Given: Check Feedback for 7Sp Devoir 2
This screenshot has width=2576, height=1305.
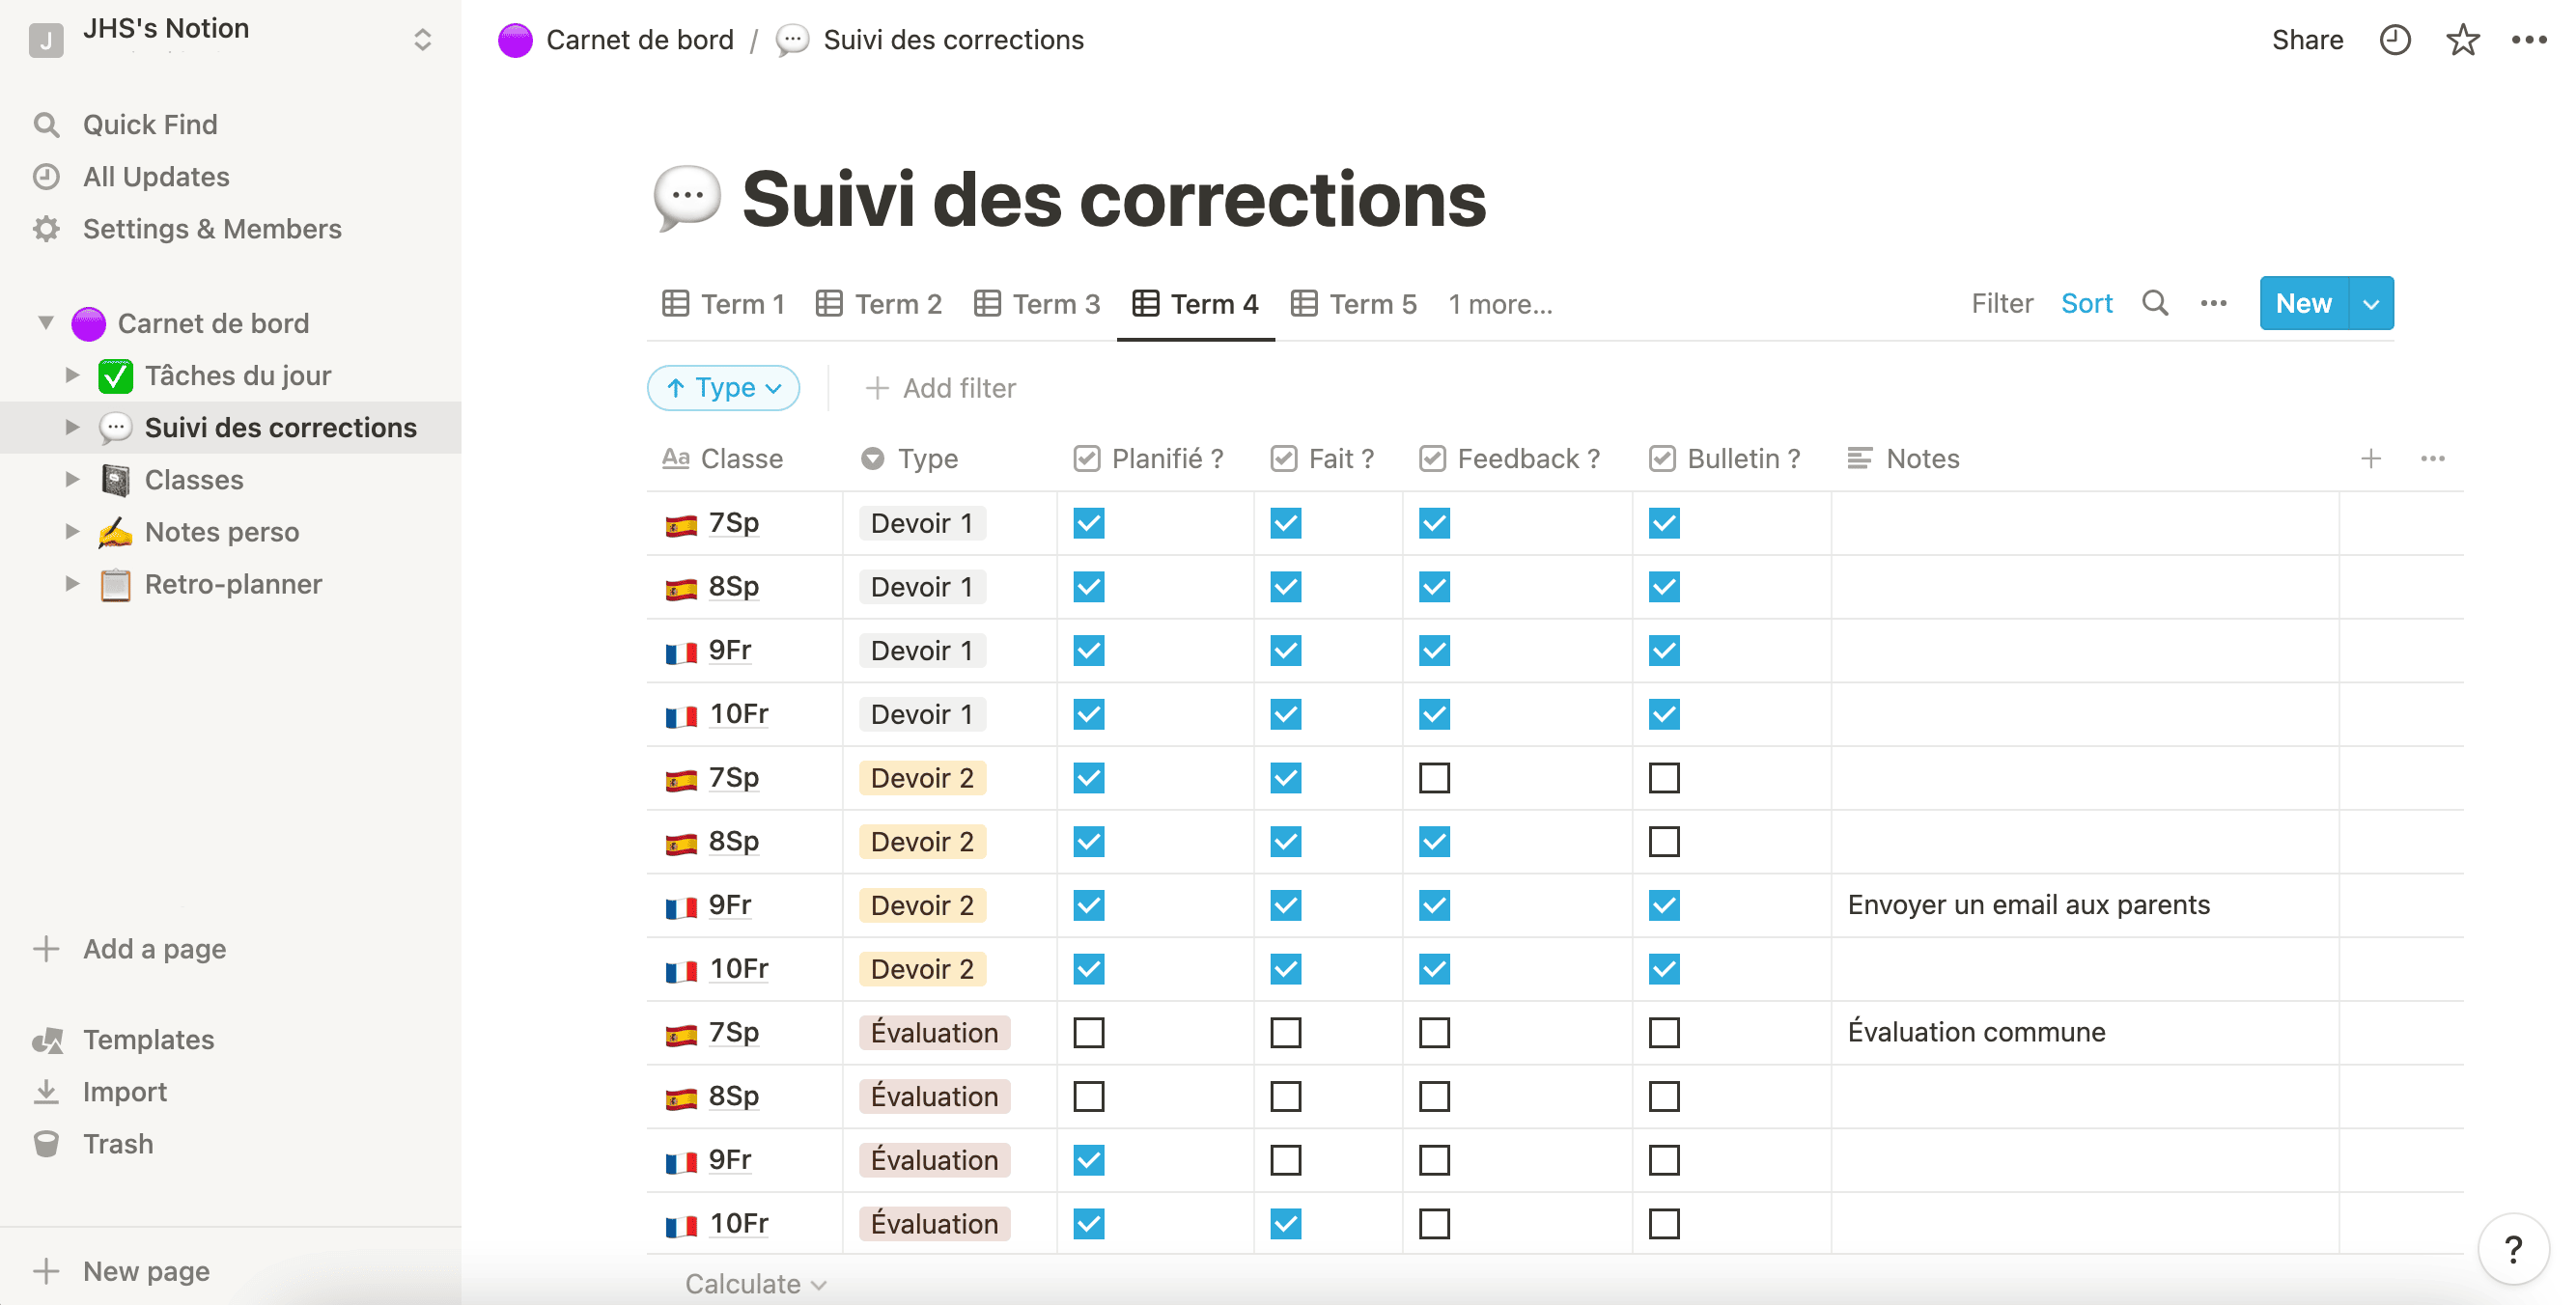Looking at the screenshot, I should (1434, 777).
